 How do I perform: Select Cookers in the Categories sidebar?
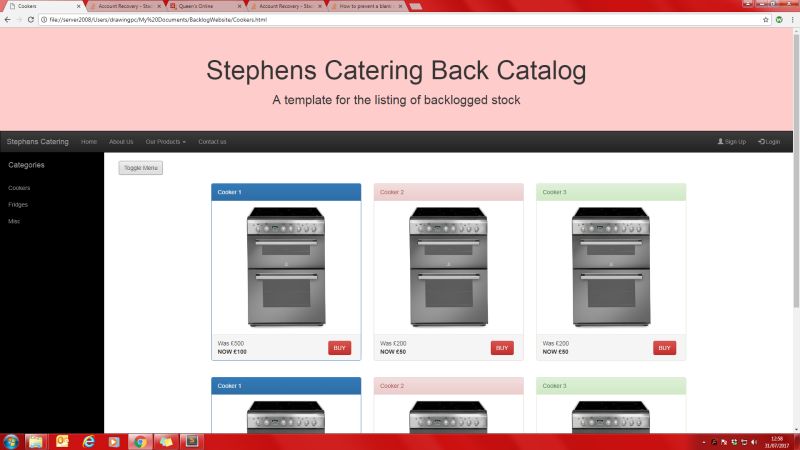(x=19, y=188)
